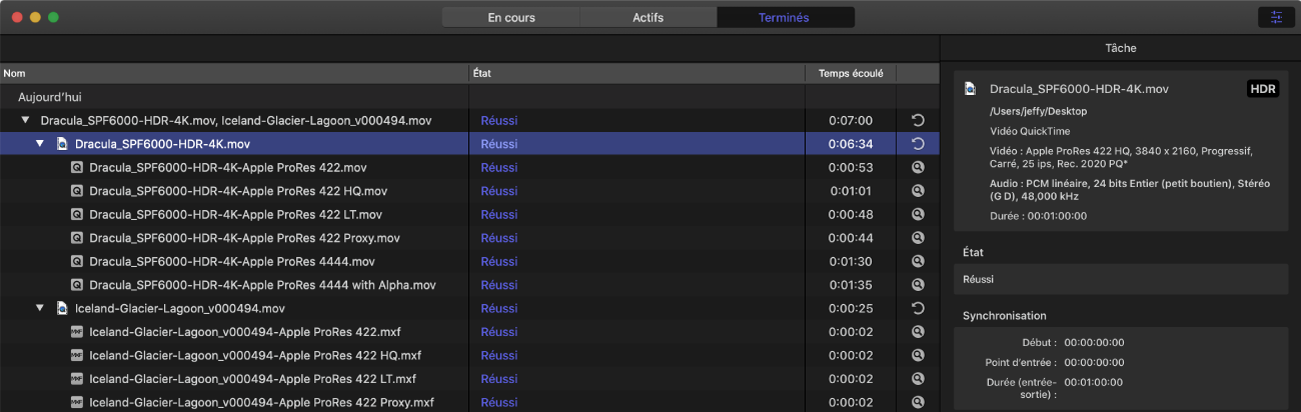Collapse the Dracula_SPF6000-HDR-4K.mov job triangle
This screenshot has height=412, width=1301.
point(41,144)
